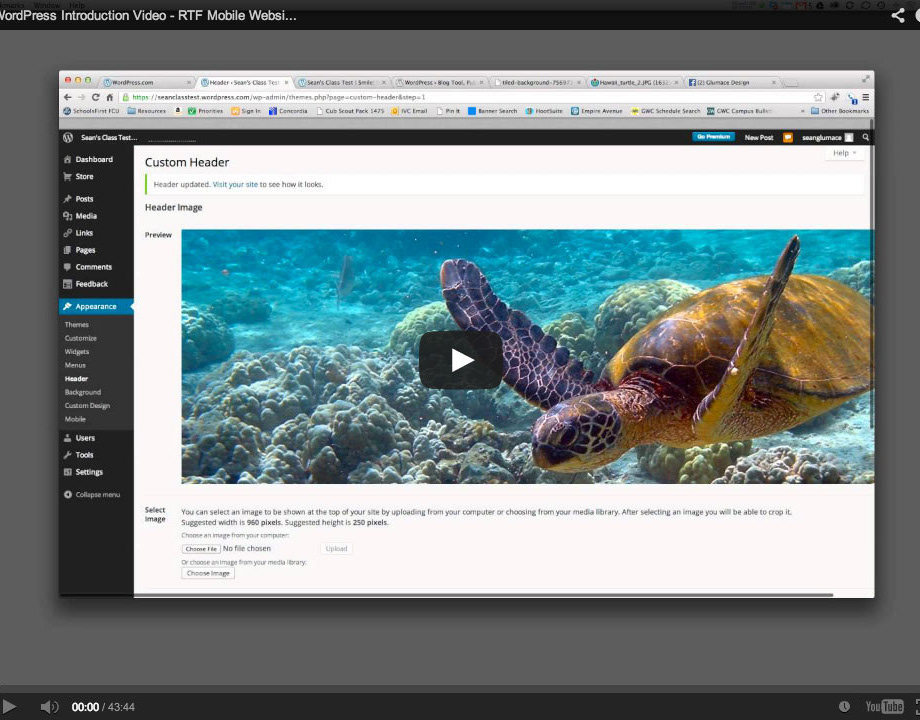Click the Upload button
Image resolution: width=920 pixels, height=720 pixels.
coord(336,549)
